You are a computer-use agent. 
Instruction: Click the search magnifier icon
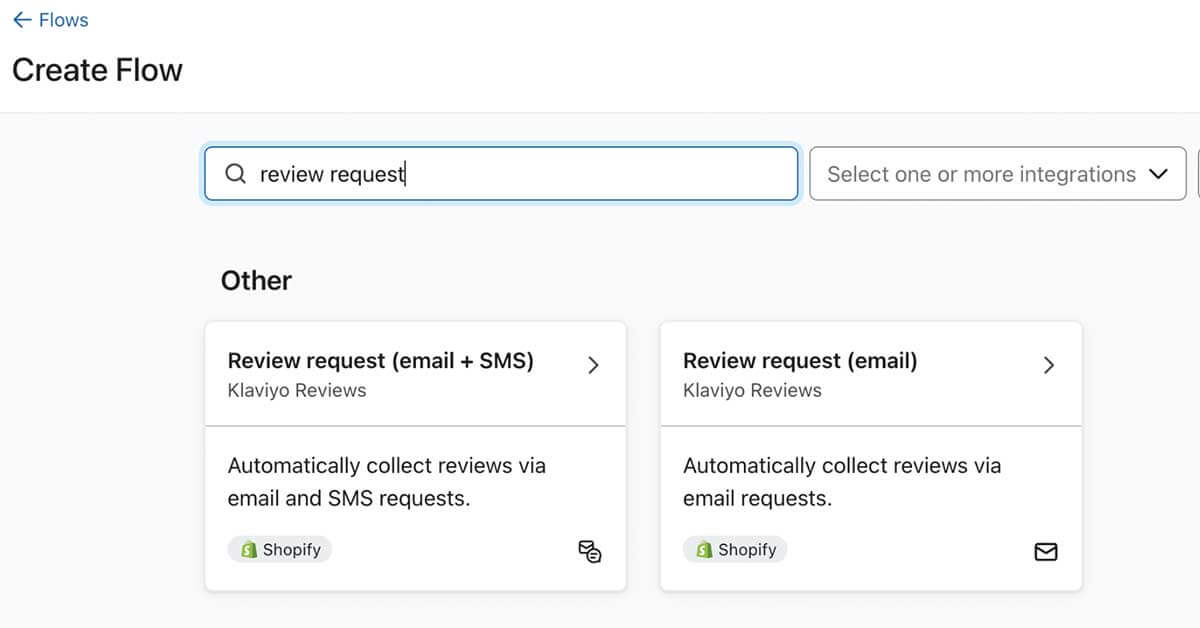(x=235, y=174)
